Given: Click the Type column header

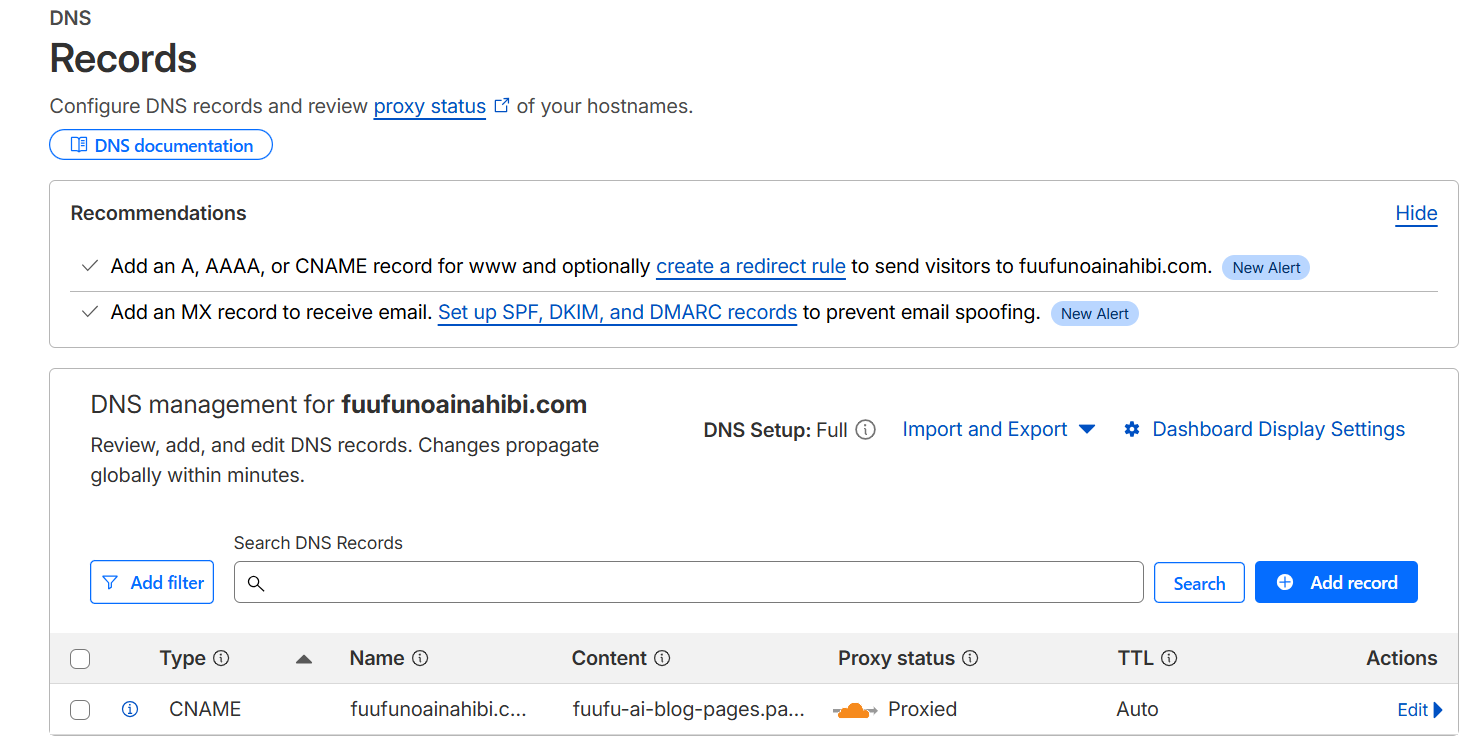Looking at the screenshot, I should point(182,658).
